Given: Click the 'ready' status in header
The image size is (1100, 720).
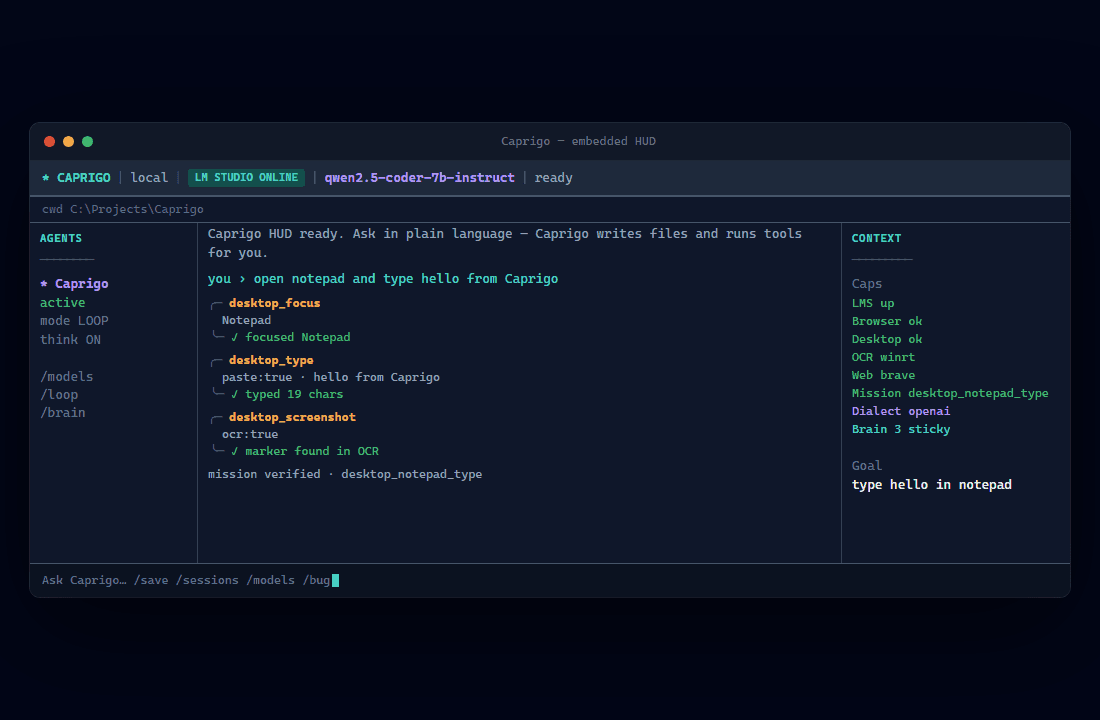Looking at the screenshot, I should pos(554,178).
